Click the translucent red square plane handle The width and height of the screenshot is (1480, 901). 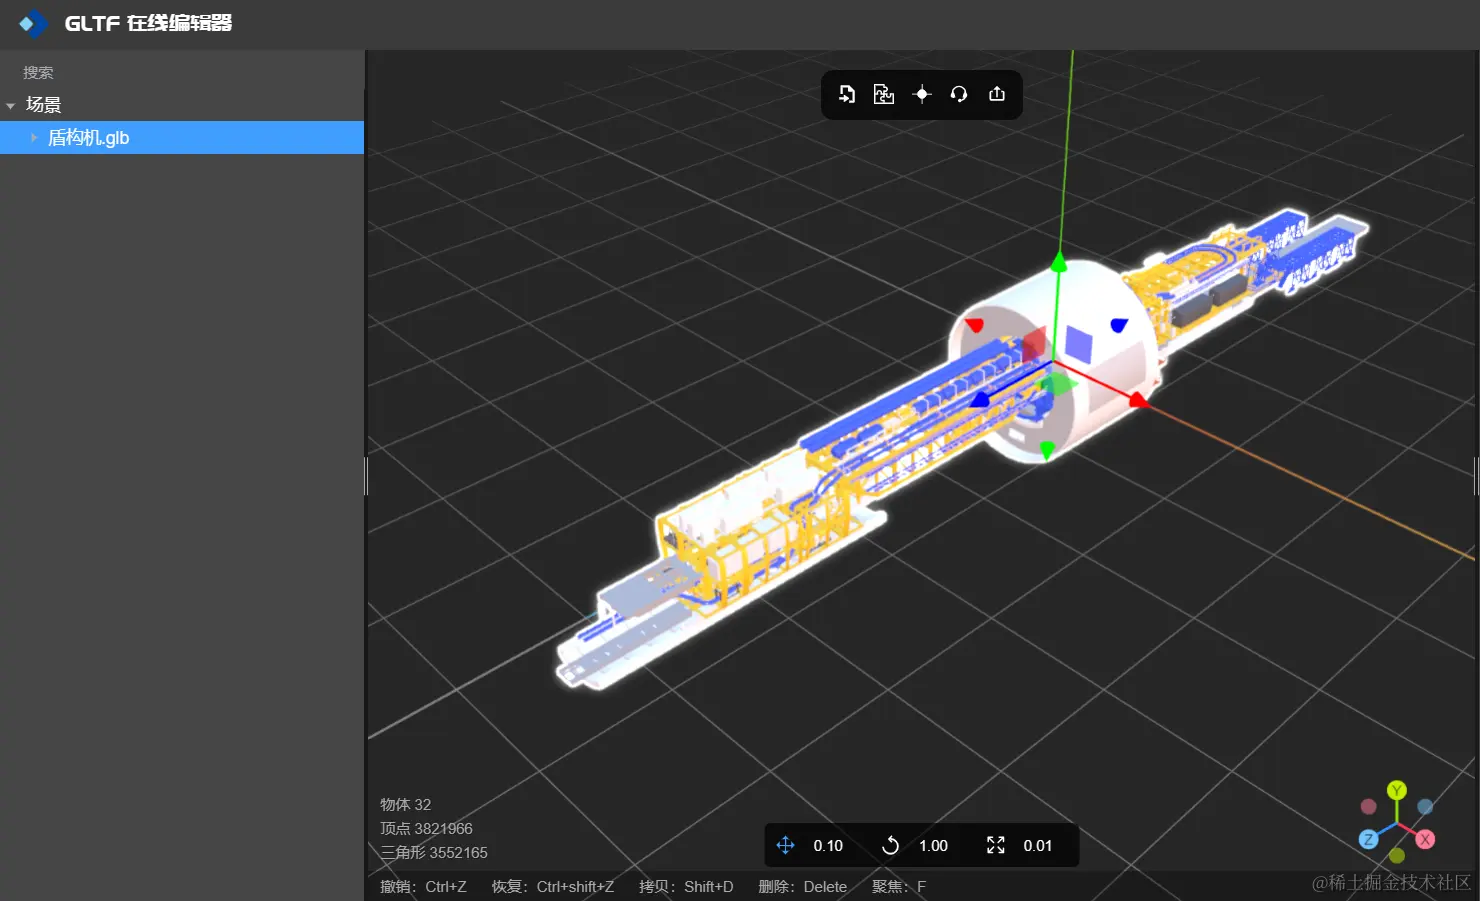(x=1034, y=344)
